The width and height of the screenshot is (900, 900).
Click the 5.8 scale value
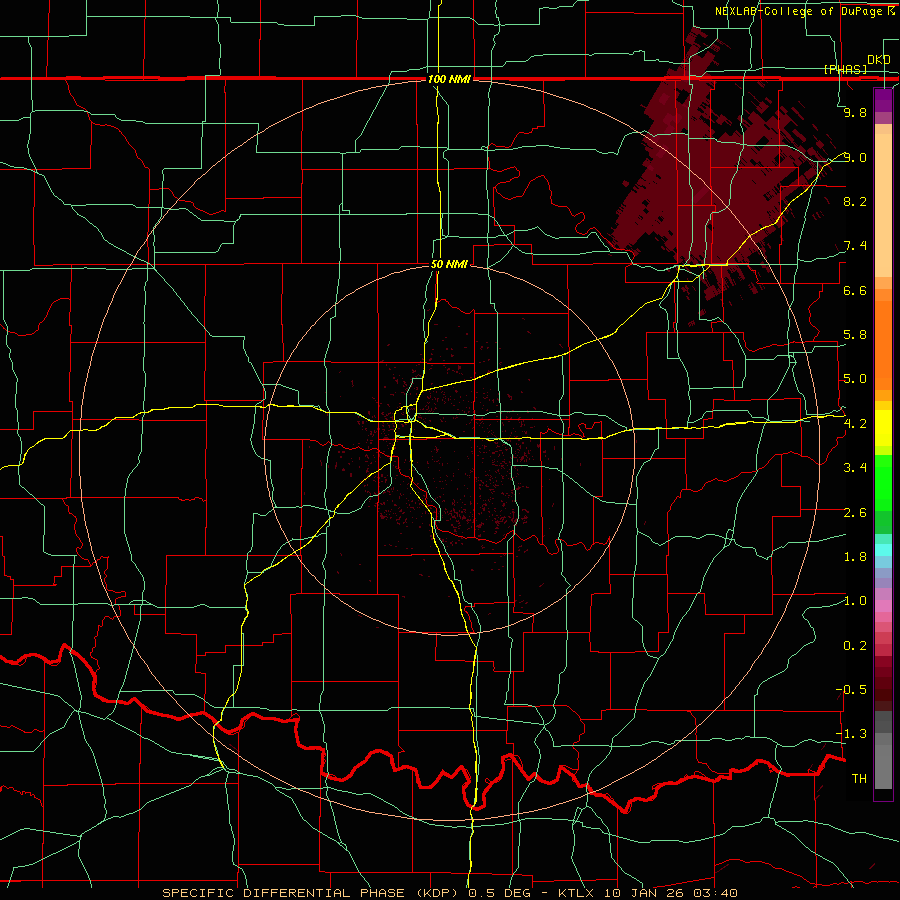(x=855, y=335)
